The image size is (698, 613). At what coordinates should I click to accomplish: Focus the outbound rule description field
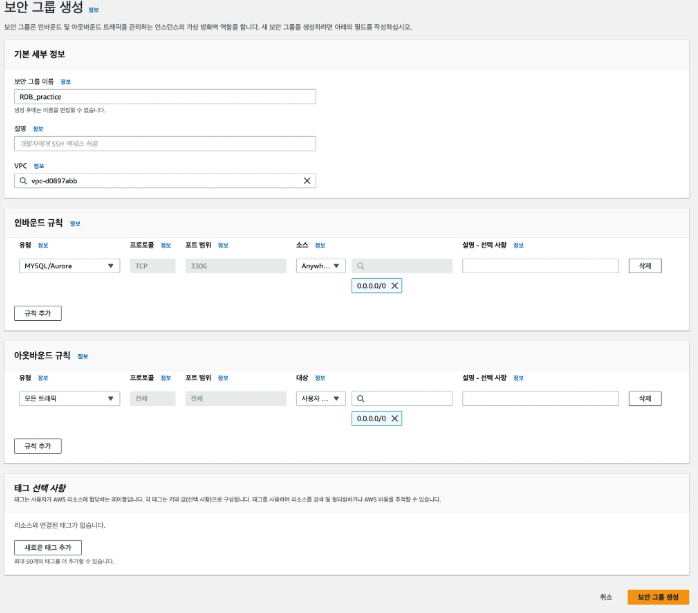coord(540,398)
